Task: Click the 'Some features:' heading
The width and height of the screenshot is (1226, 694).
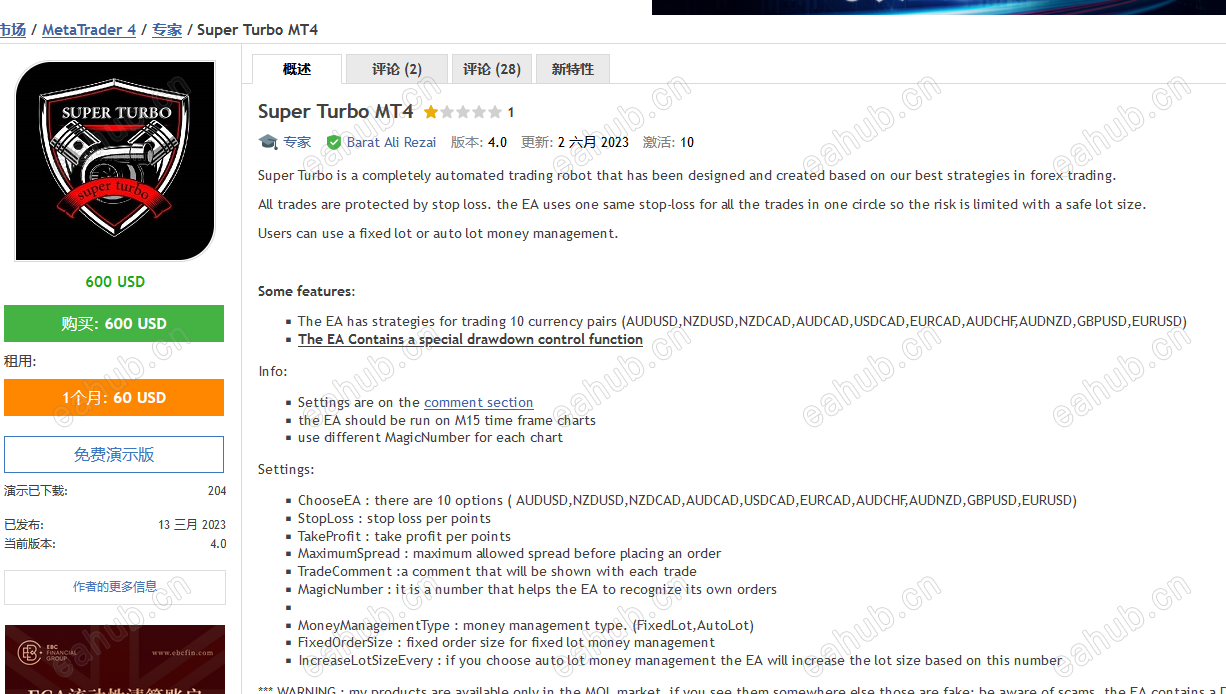Action: pyautogui.click(x=306, y=292)
